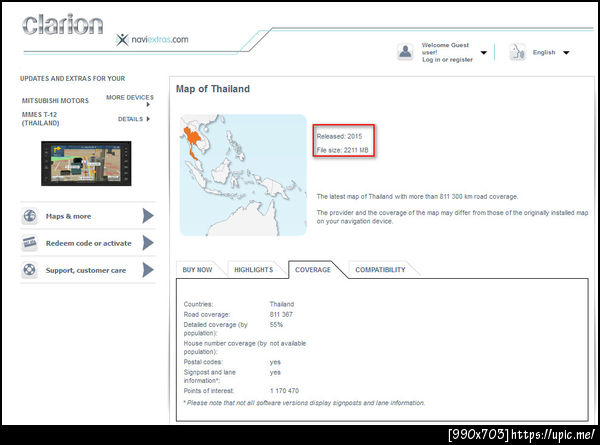Click the MORE DEVICES link text
The height and width of the screenshot is (445, 600).
tap(130, 98)
